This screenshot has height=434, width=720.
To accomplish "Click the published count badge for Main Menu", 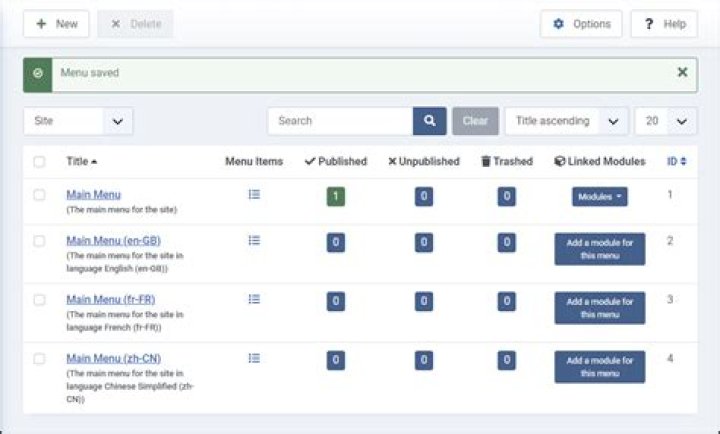I will [336, 197].
